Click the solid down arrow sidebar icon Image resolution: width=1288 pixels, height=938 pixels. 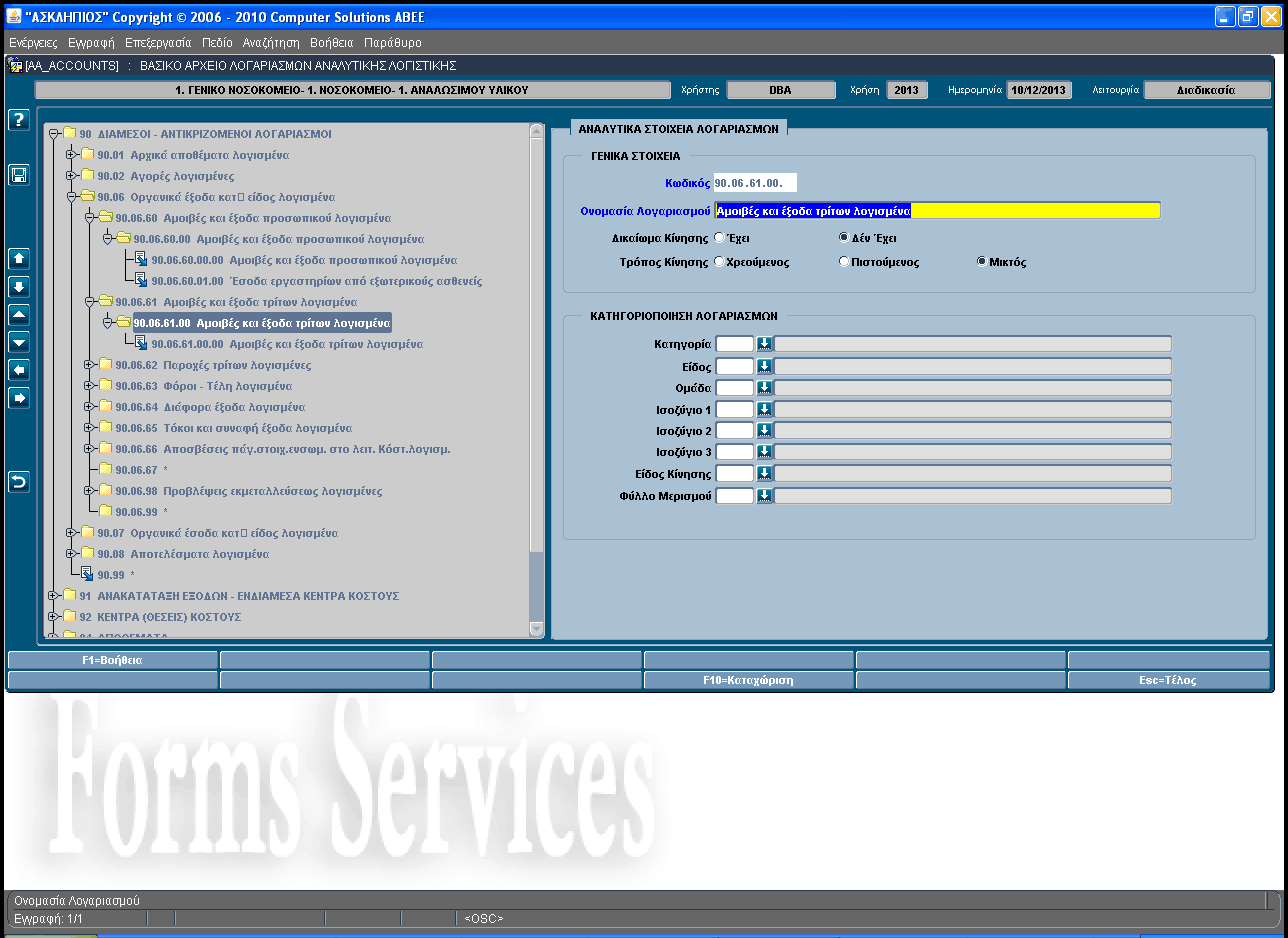click(x=18, y=287)
